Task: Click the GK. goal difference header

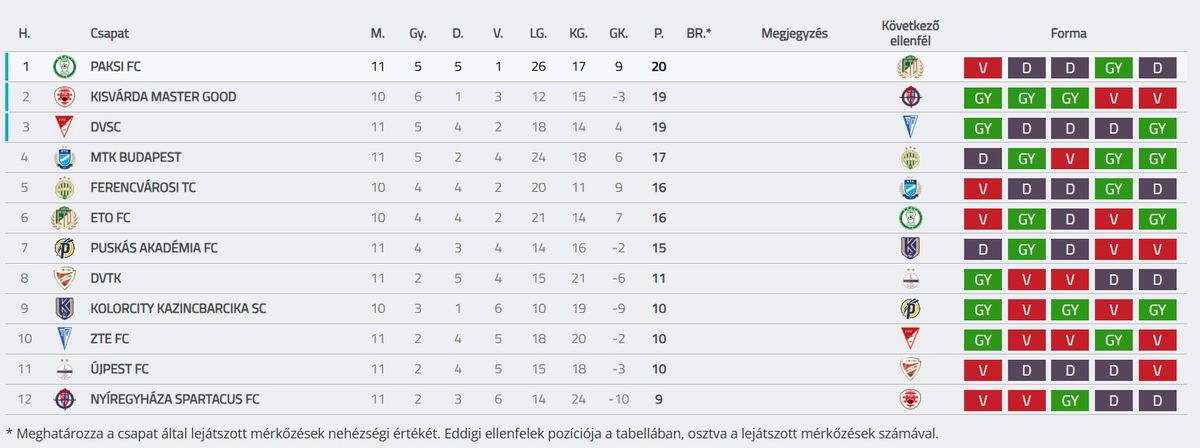Action: click(x=619, y=33)
